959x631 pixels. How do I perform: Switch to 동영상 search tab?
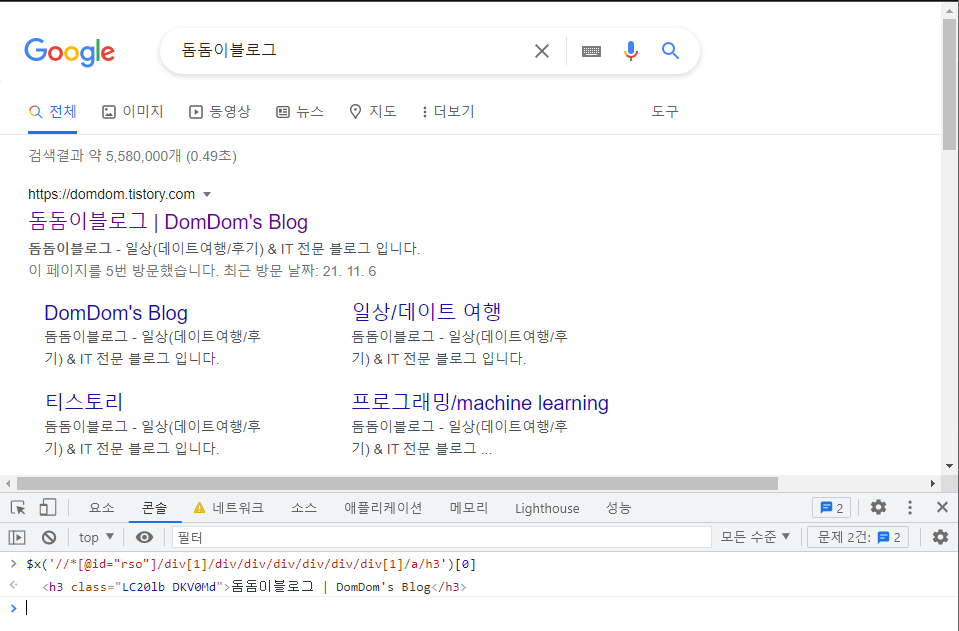[220, 112]
